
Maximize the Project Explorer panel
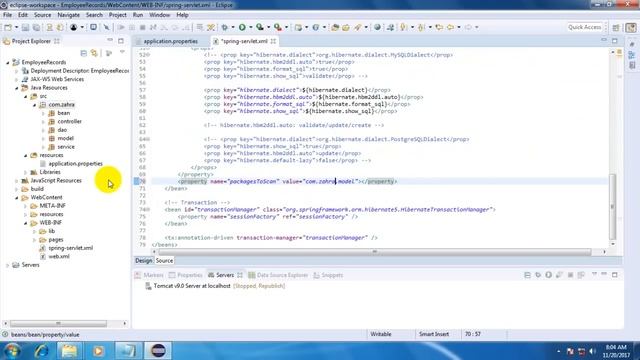pyautogui.click(x=121, y=41)
